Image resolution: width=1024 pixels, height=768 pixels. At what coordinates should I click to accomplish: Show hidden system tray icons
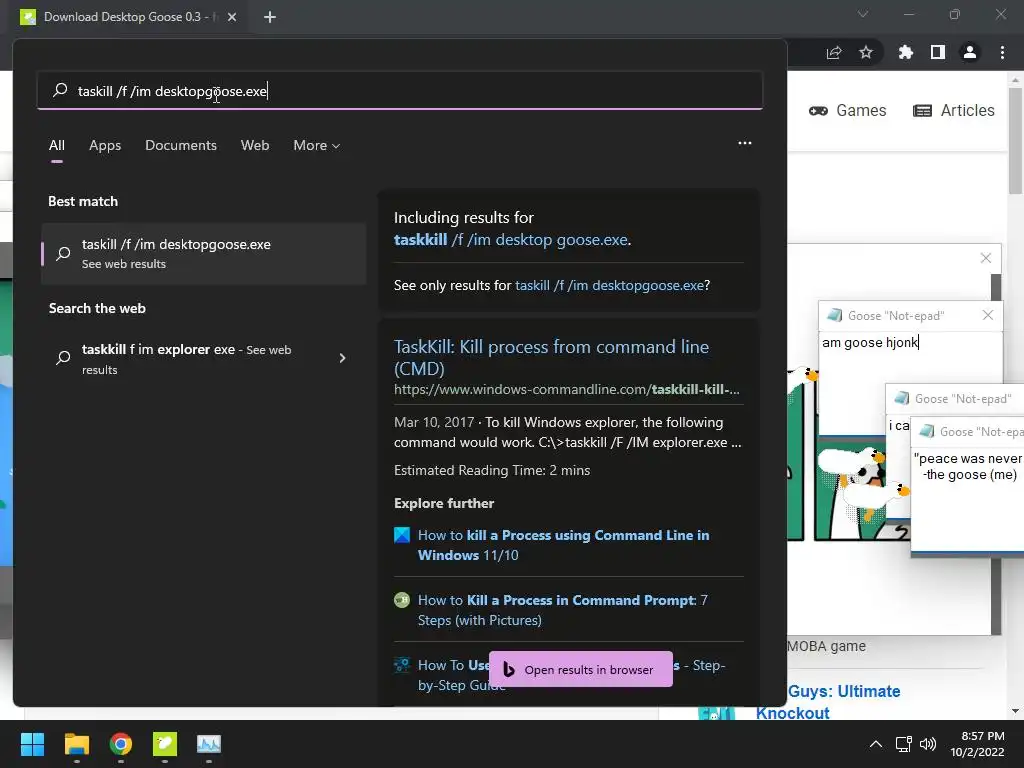[876, 744]
